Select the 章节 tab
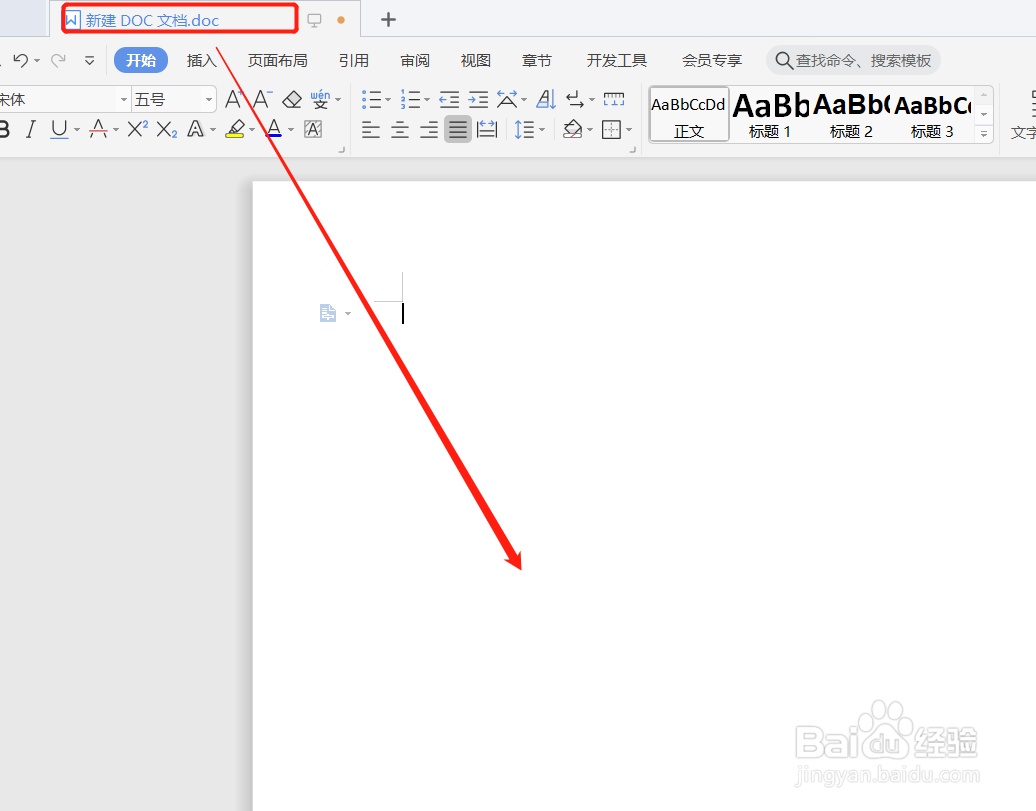 [x=536, y=61]
